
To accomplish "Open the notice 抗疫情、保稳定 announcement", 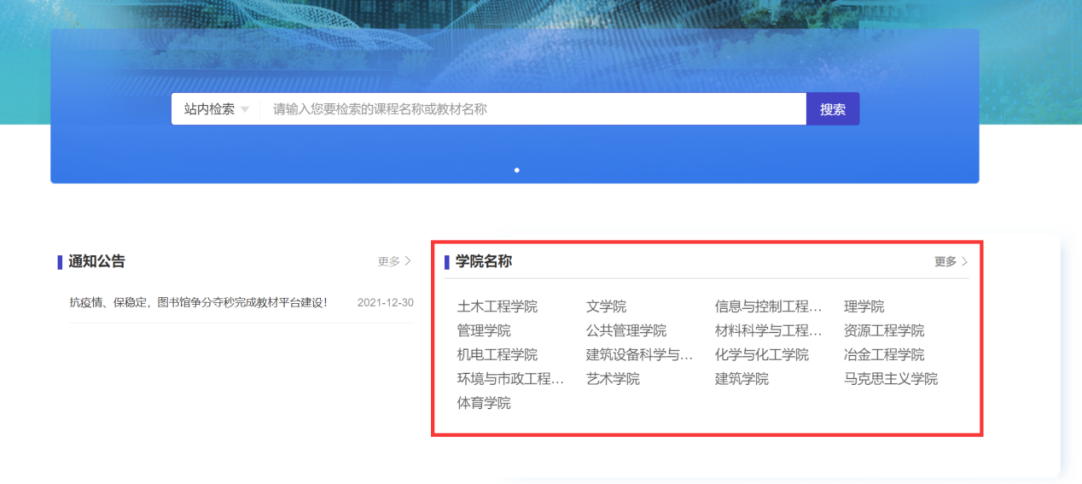I will tap(199, 302).
